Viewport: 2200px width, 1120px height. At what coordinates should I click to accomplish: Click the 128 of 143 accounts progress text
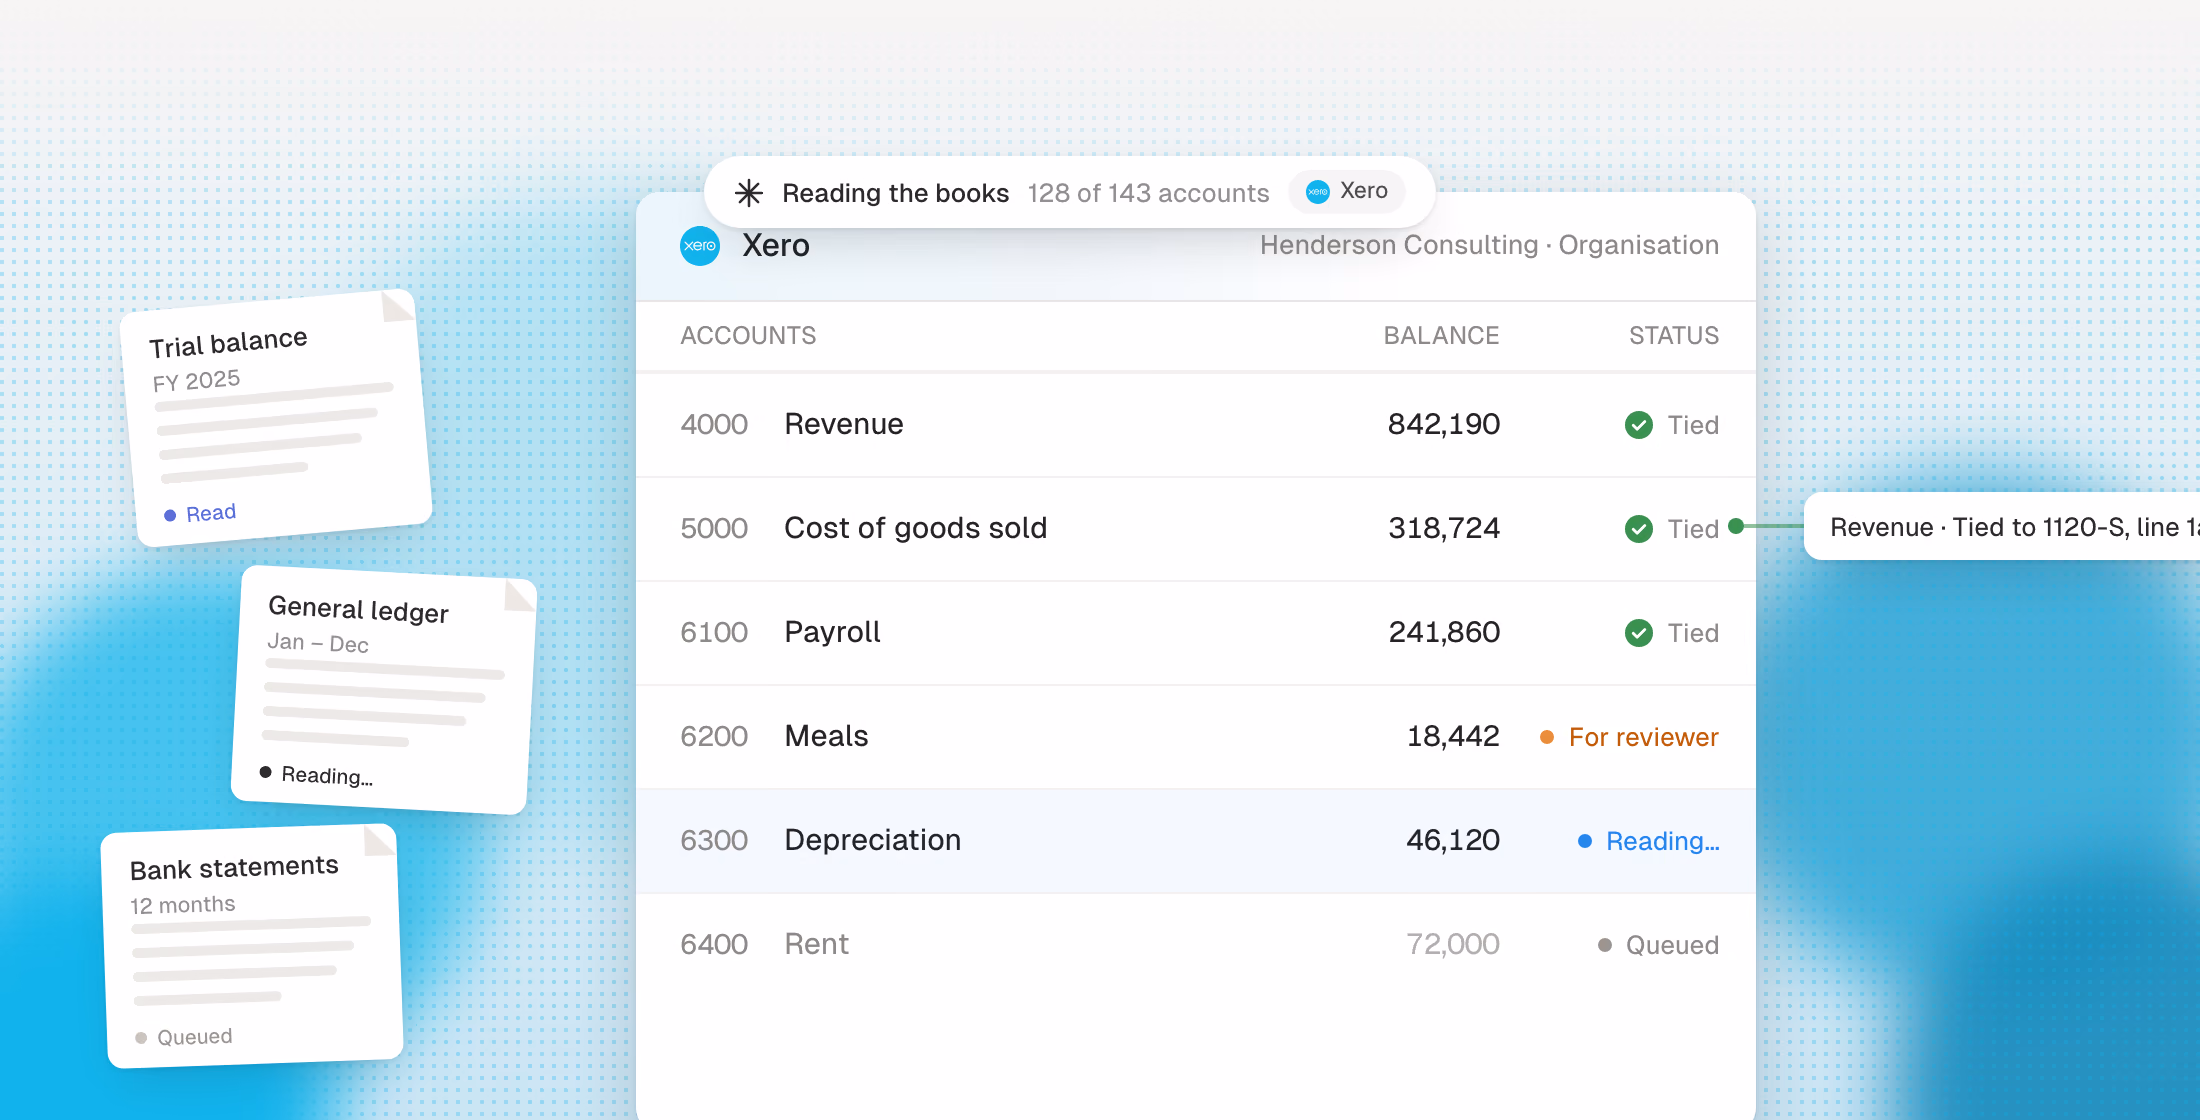coord(1148,193)
